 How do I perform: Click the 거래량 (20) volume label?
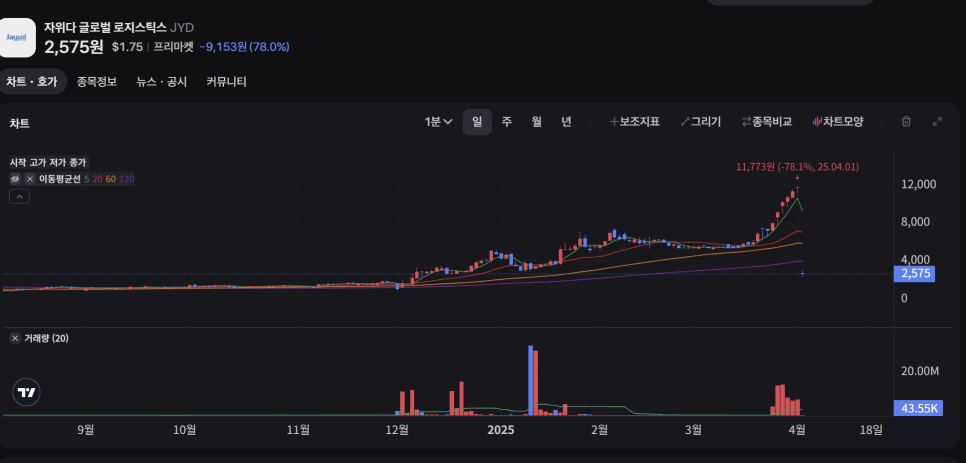(x=46, y=339)
